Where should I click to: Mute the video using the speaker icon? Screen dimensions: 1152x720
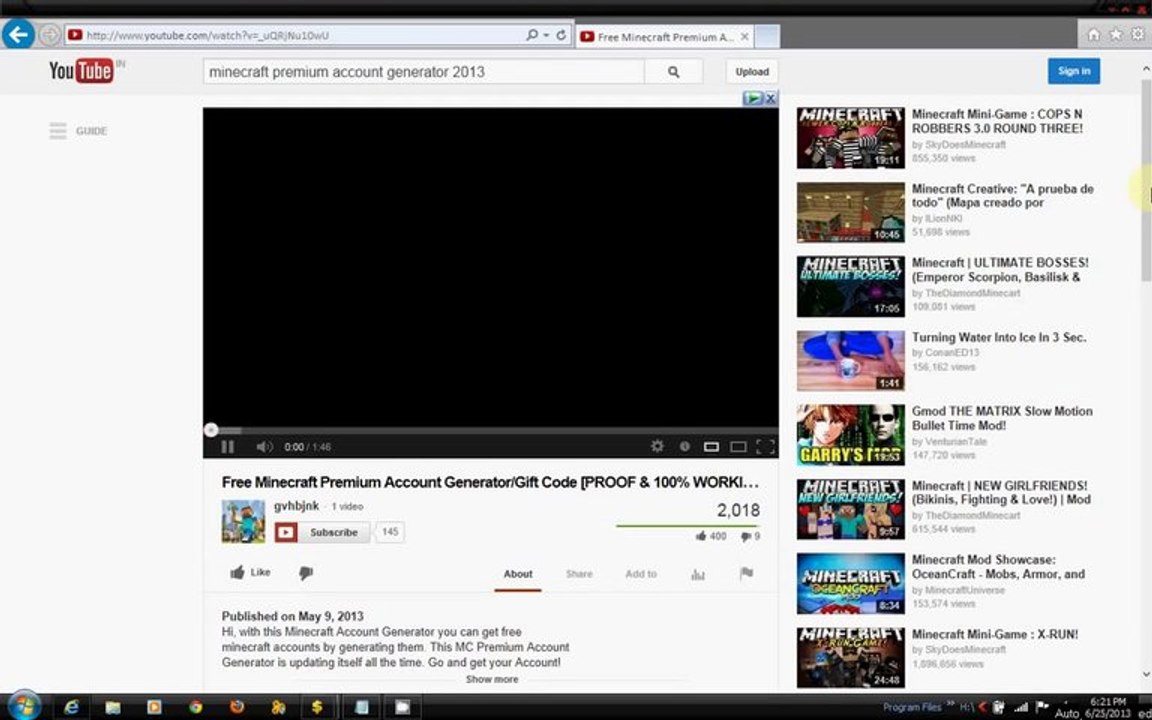tap(264, 447)
